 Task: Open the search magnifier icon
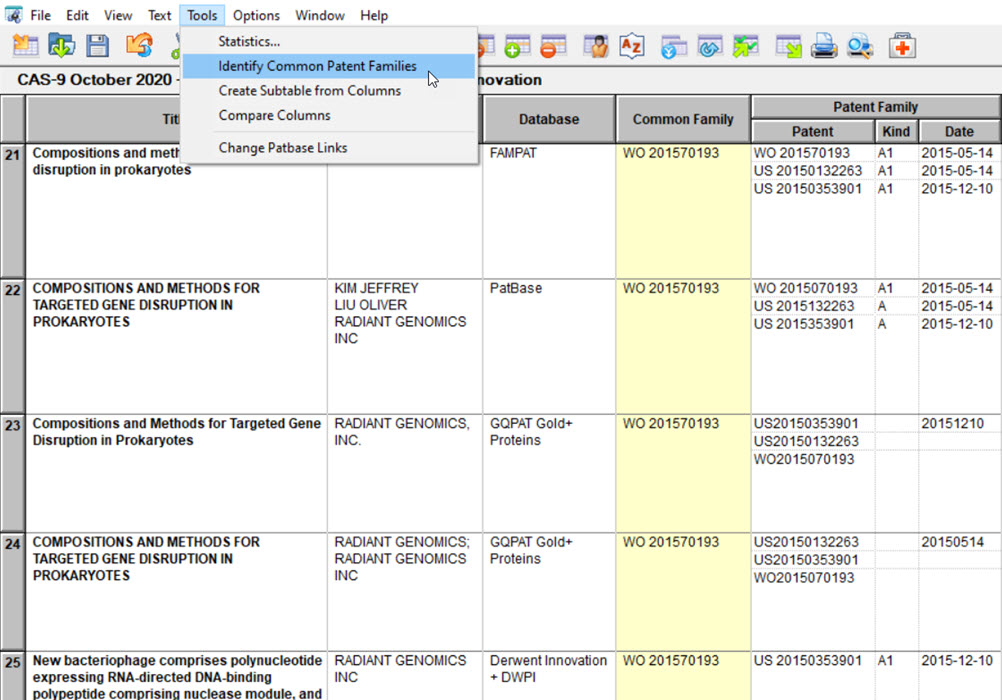858,46
